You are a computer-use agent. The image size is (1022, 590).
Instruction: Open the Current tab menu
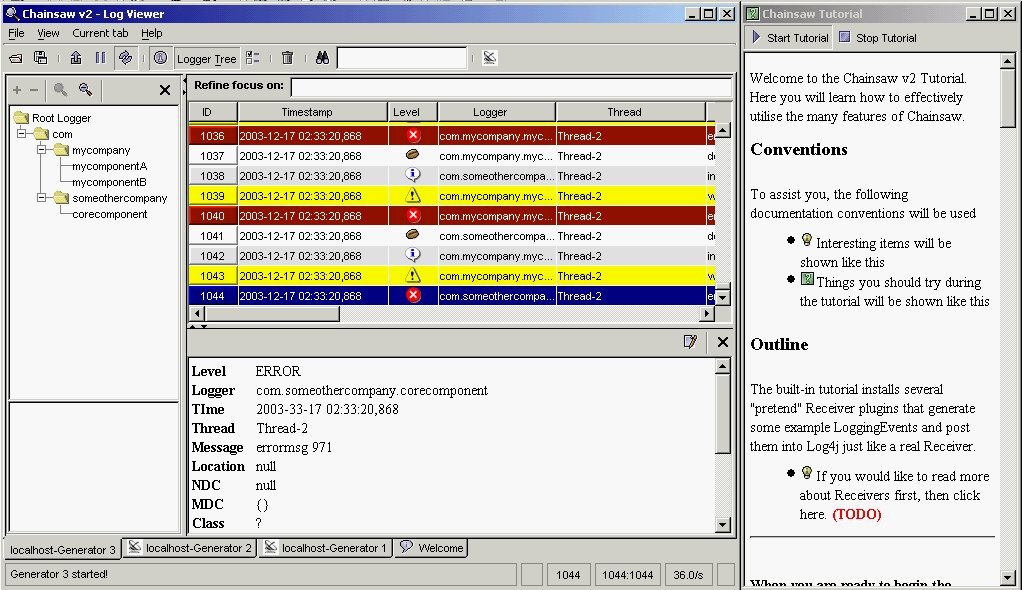pyautogui.click(x=100, y=33)
